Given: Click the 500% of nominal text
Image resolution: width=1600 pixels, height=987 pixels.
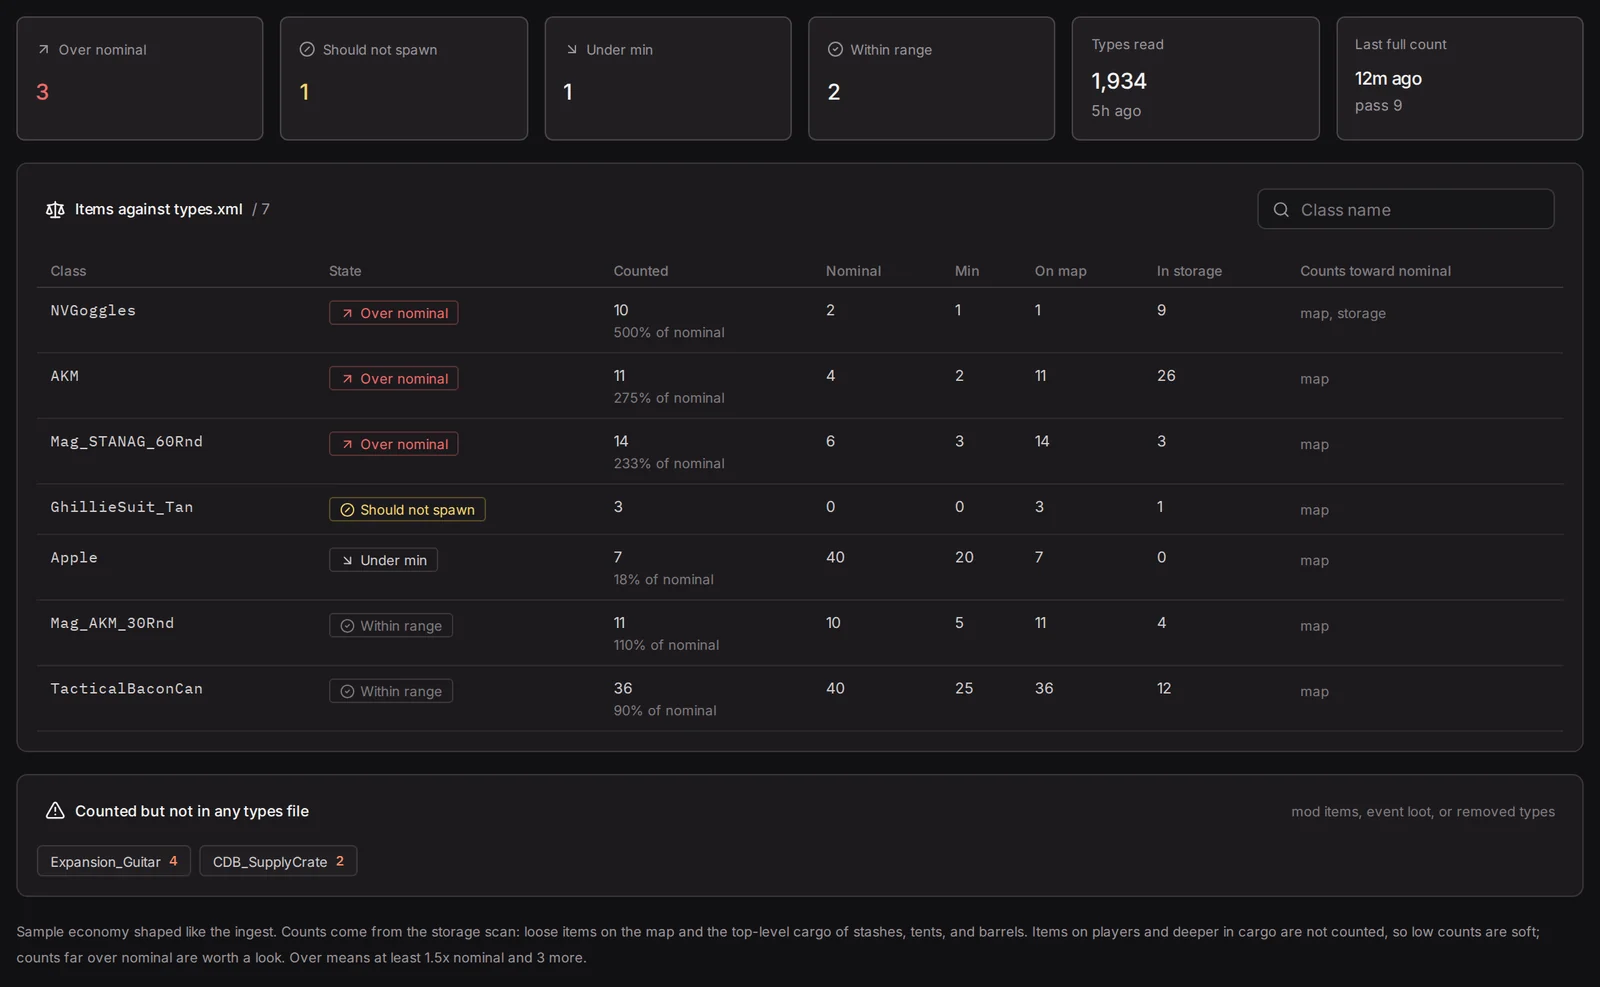Looking at the screenshot, I should click(x=669, y=333).
